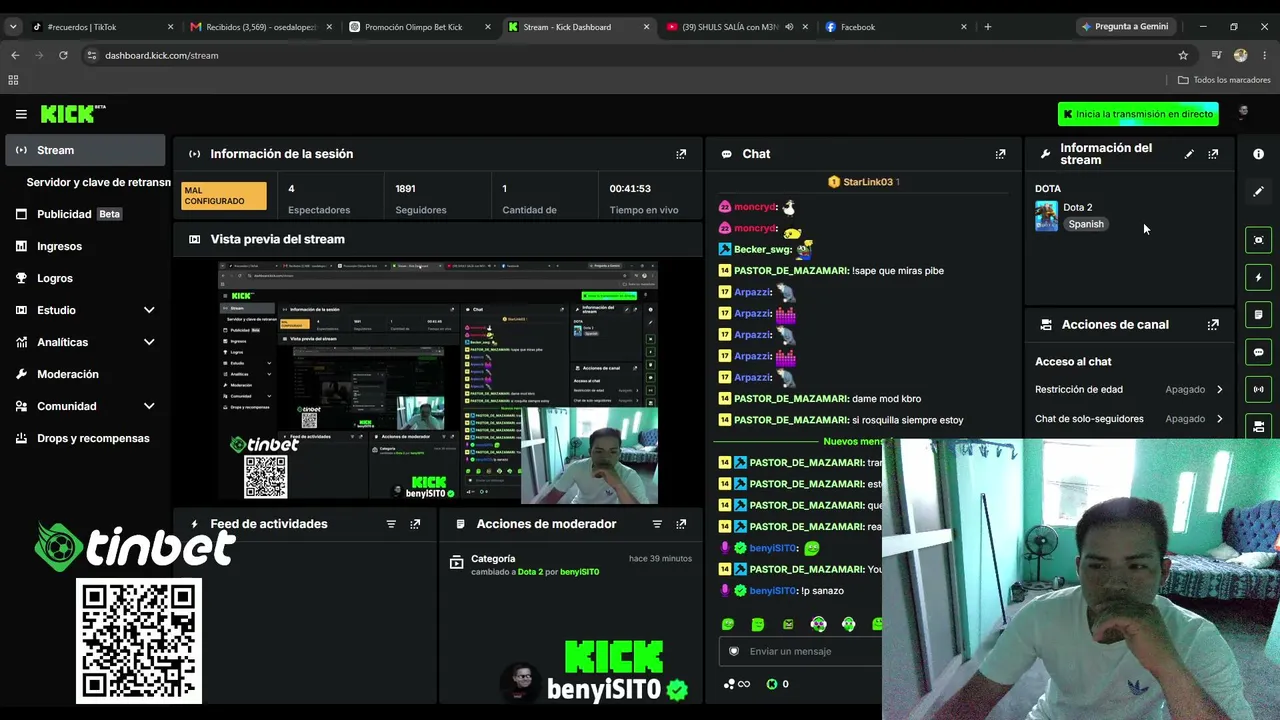
Task: Click the Nuevos mensajes indicator in chat
Action: click(852, 441)
